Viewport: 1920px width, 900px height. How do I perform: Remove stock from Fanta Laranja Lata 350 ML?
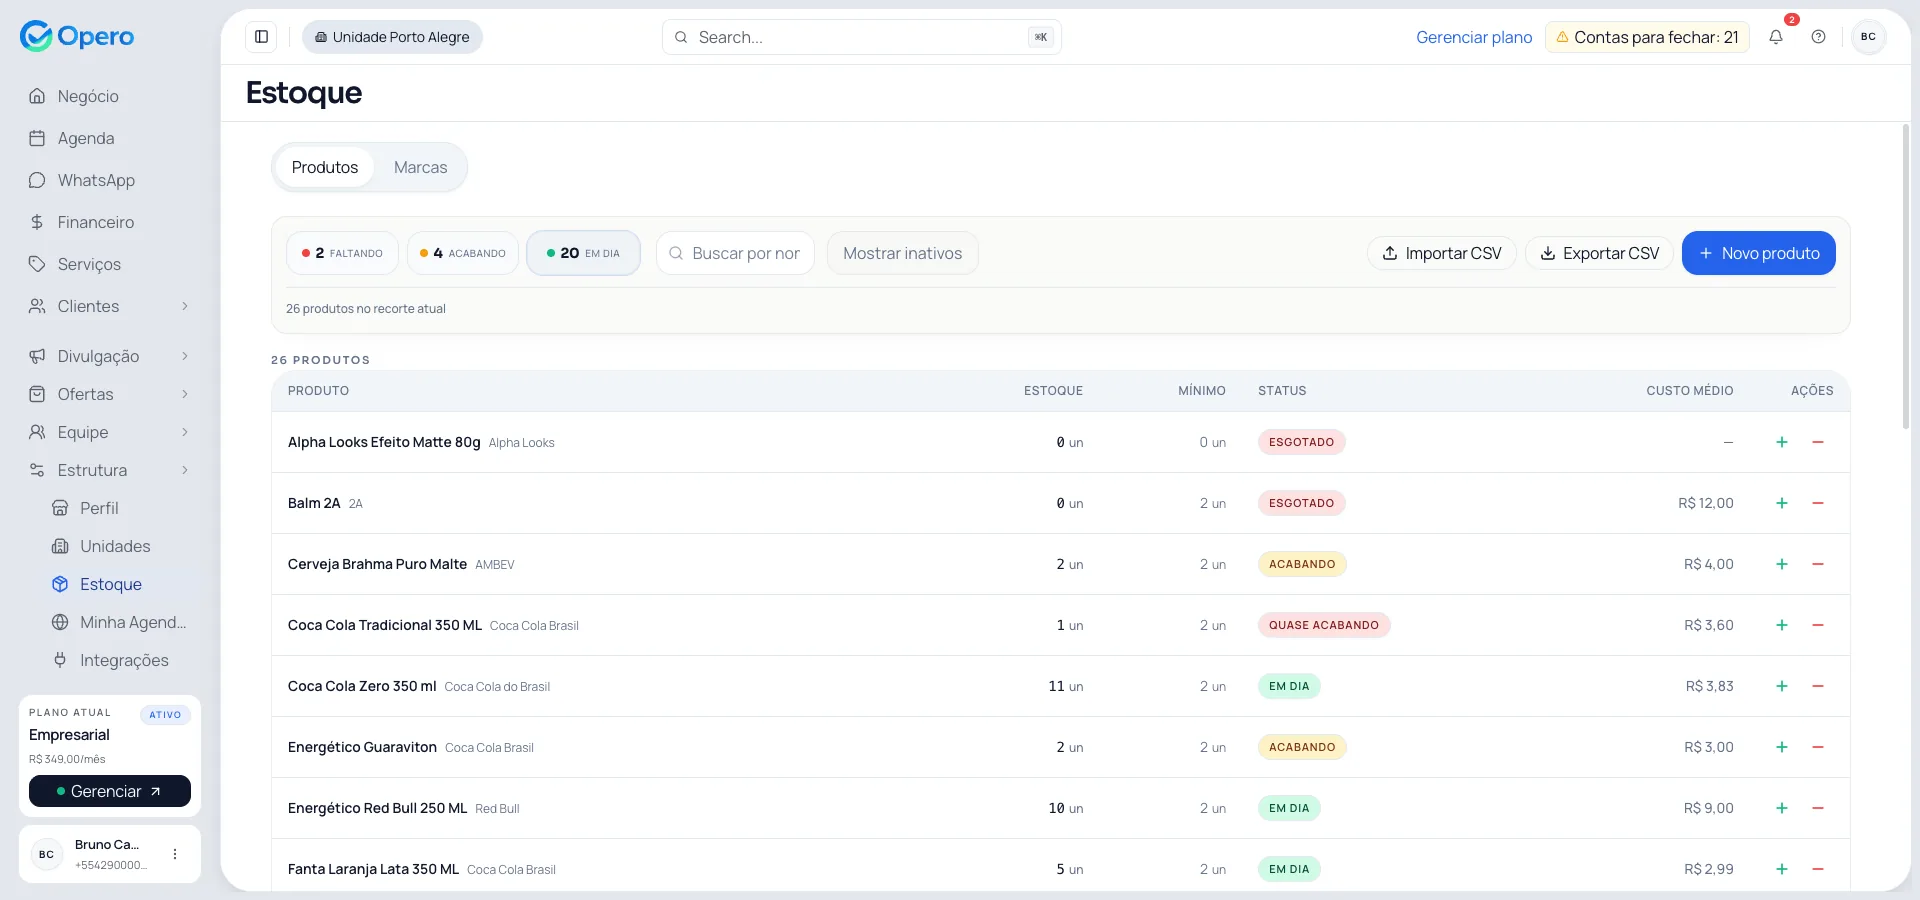pyautogui.click(x=1818, y=869)
